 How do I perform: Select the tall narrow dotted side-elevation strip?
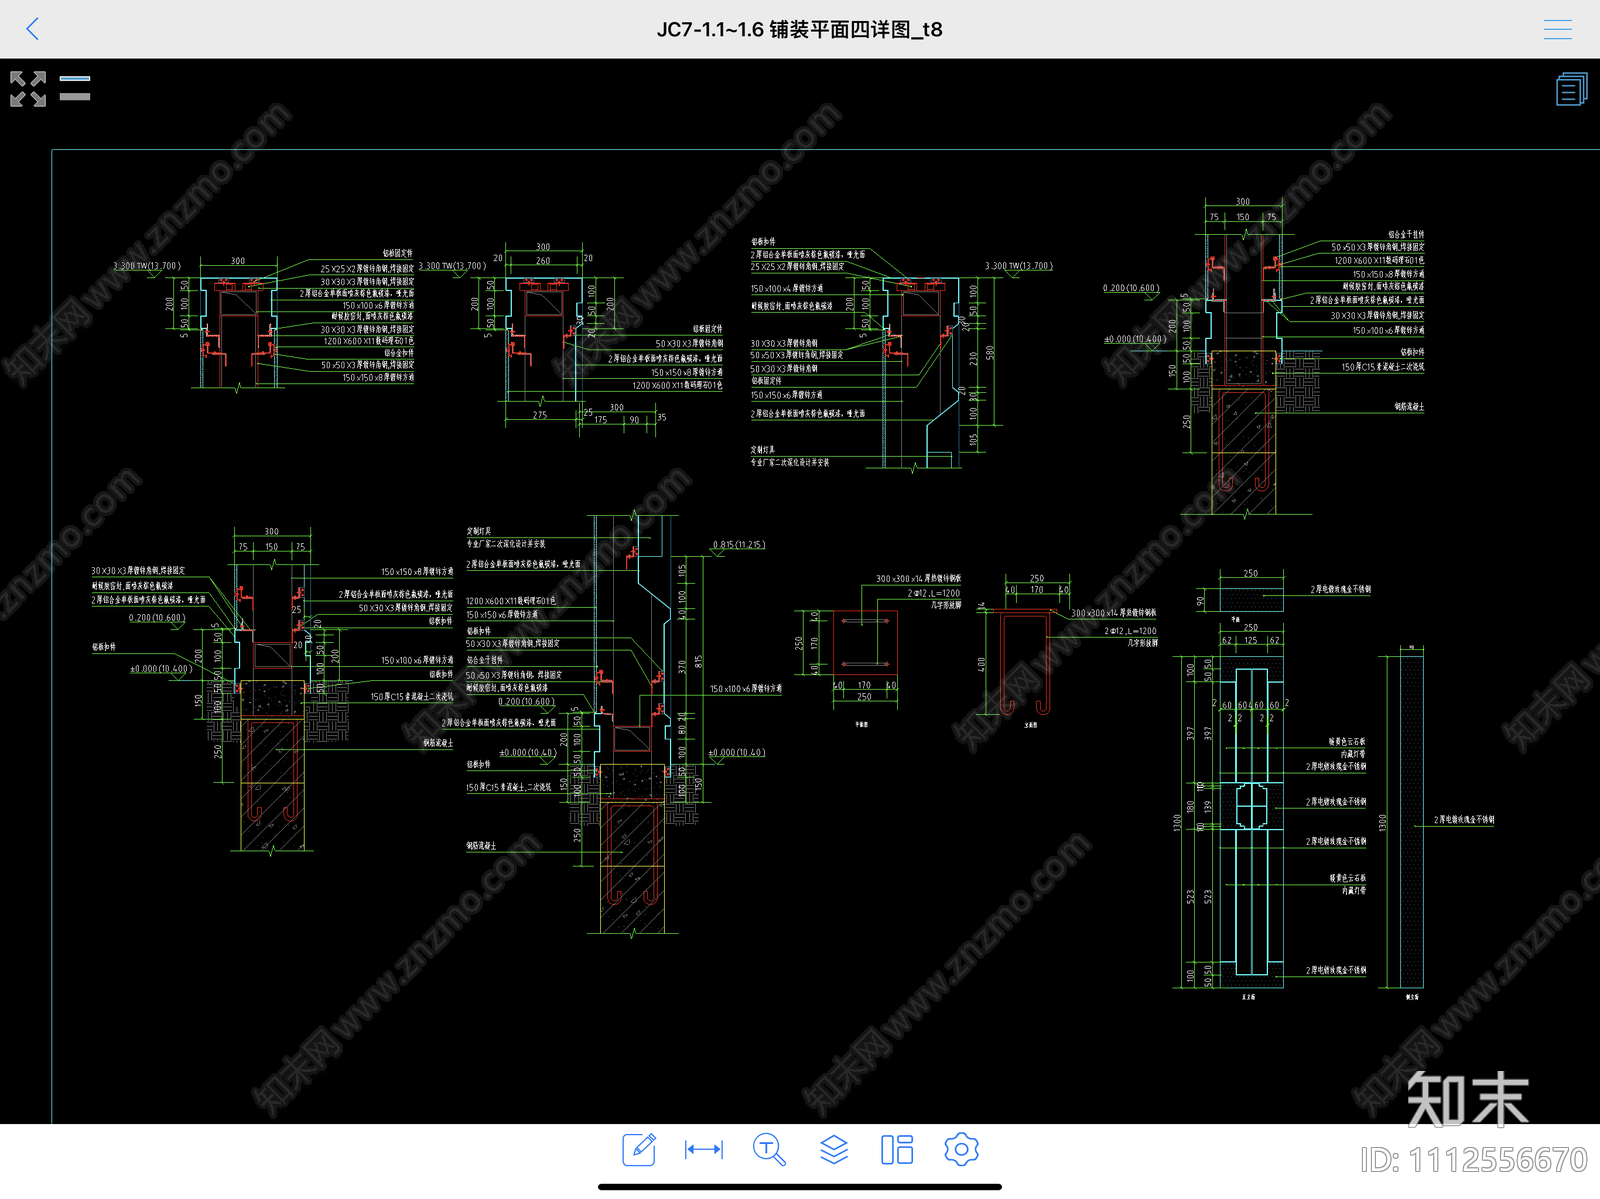tap(1411, 820)
